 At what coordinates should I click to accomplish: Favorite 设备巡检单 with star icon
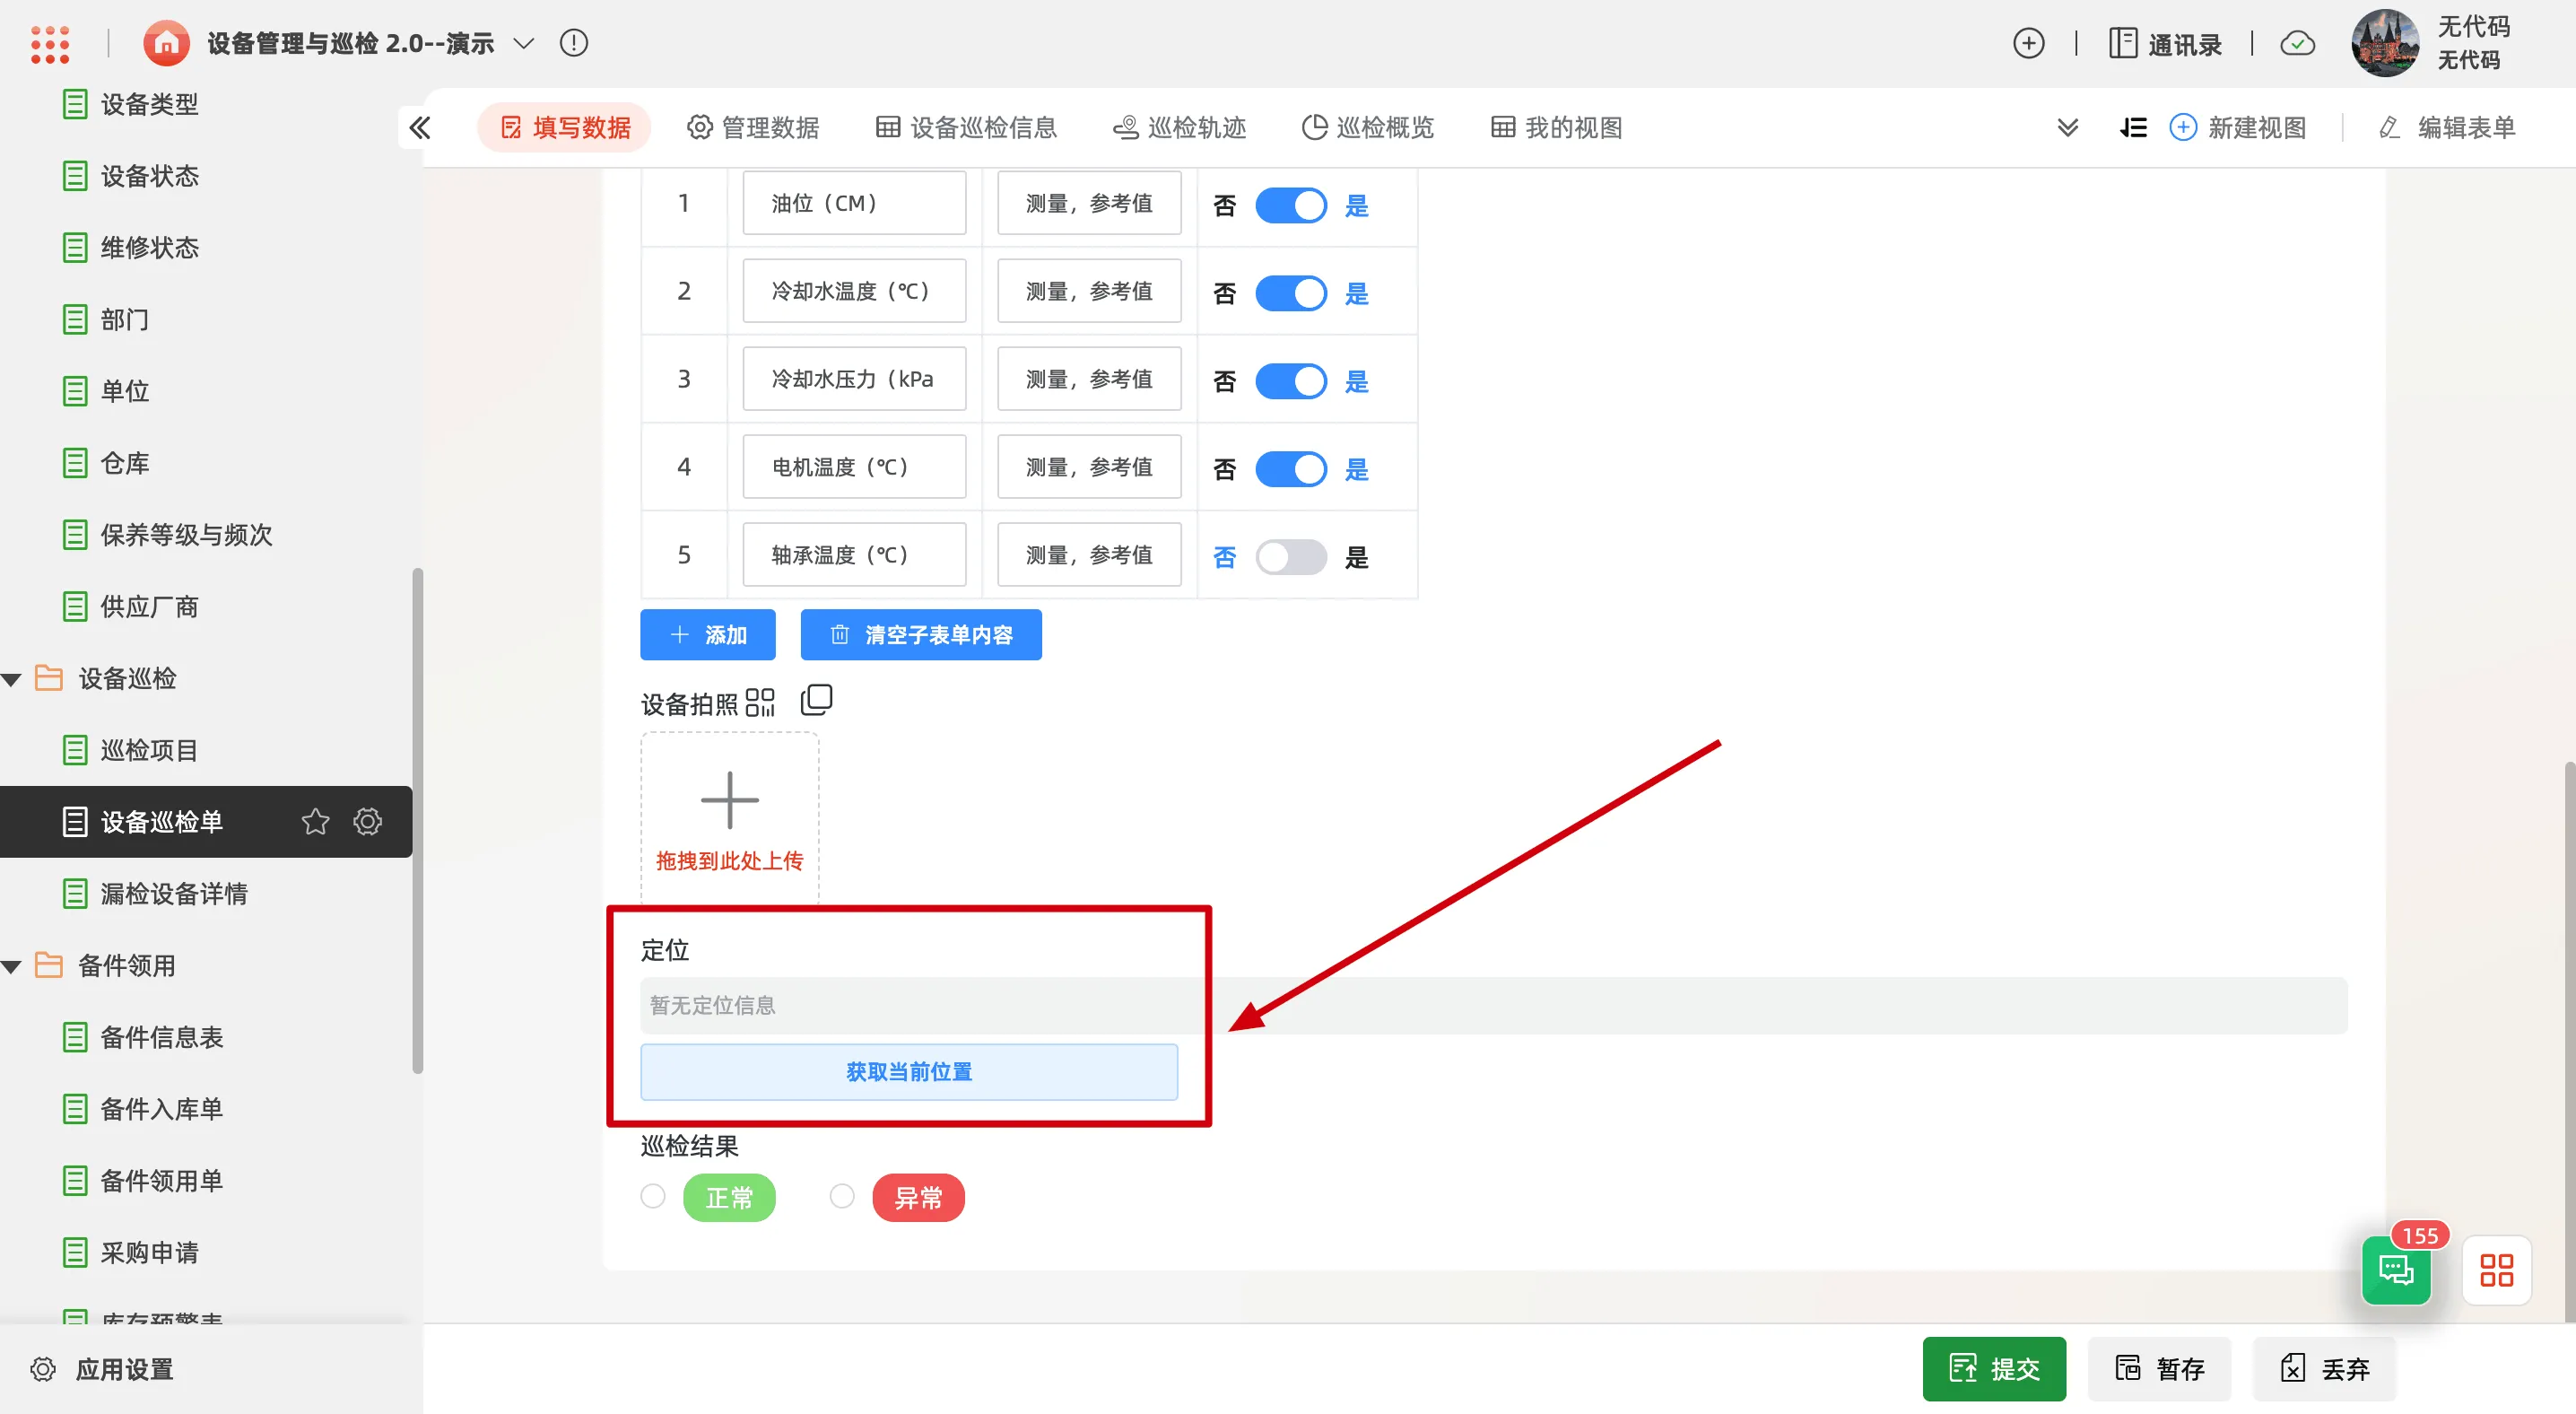(x=315, y=821)
